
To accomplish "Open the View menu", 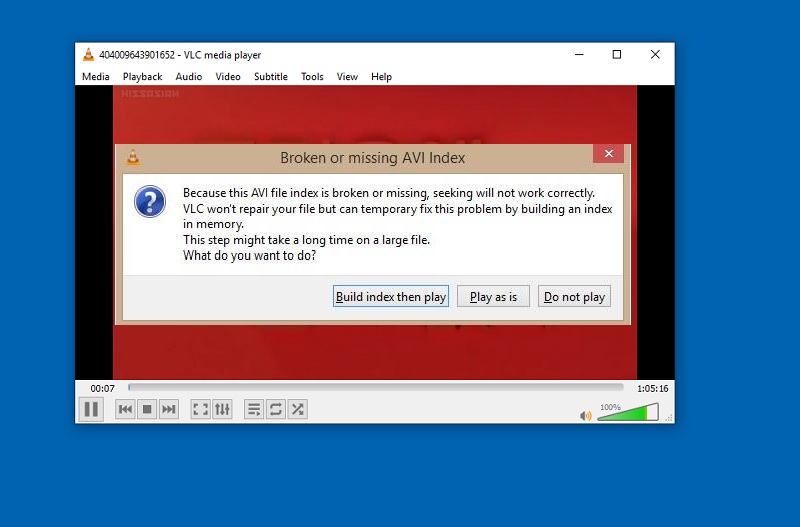I will 347,77.
